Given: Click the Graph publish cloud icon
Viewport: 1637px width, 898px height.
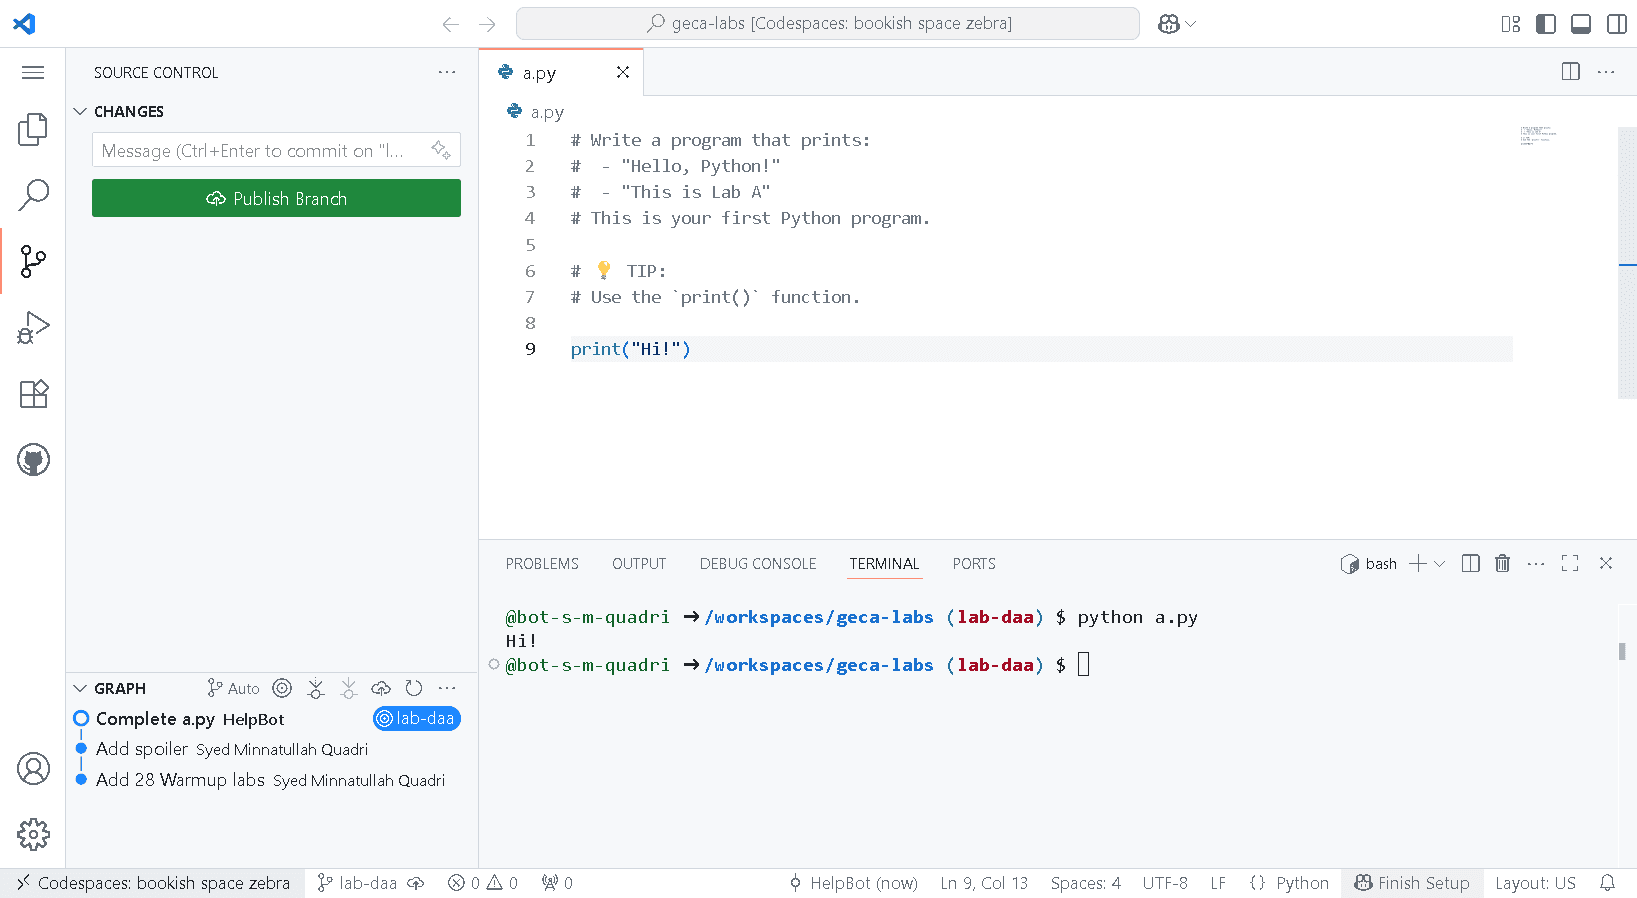Looking at the screenshot, I should coord(381,688).
